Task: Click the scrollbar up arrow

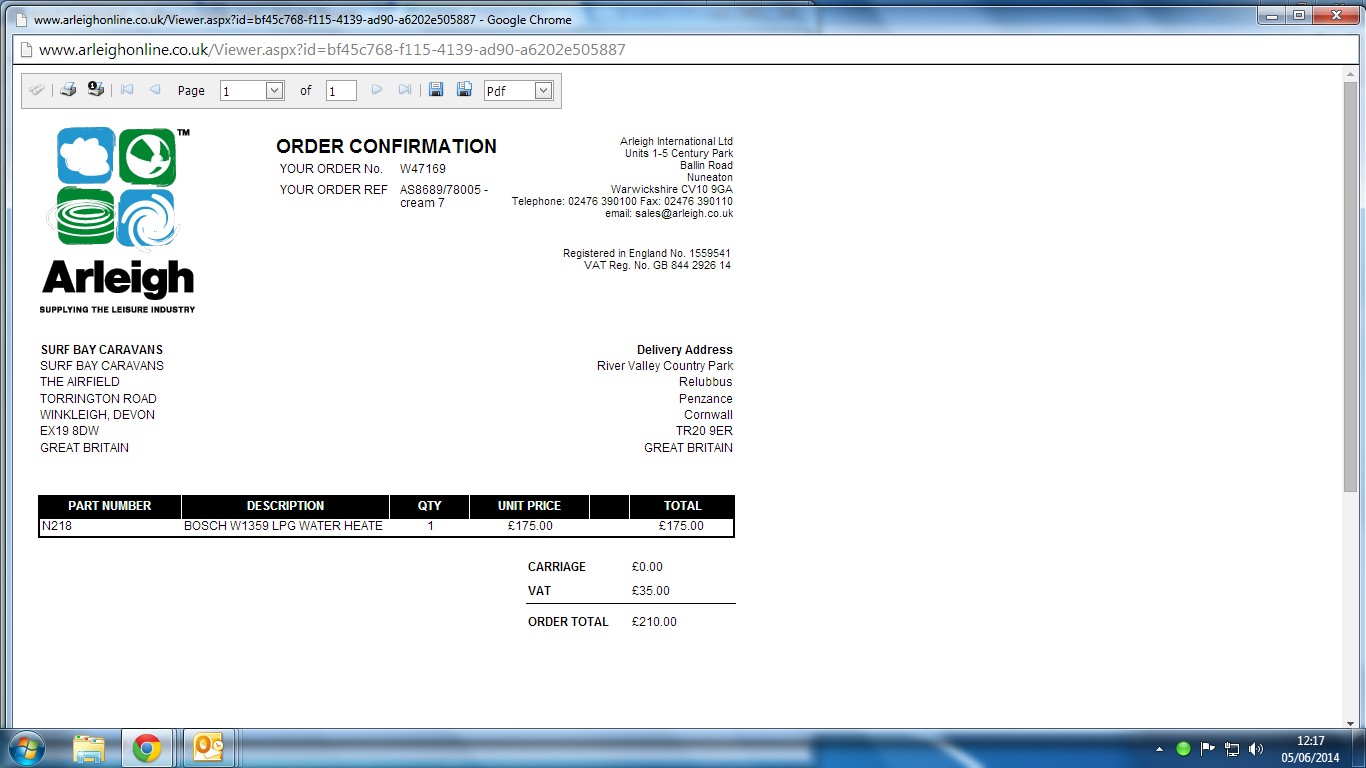Action: (1351, 76)
